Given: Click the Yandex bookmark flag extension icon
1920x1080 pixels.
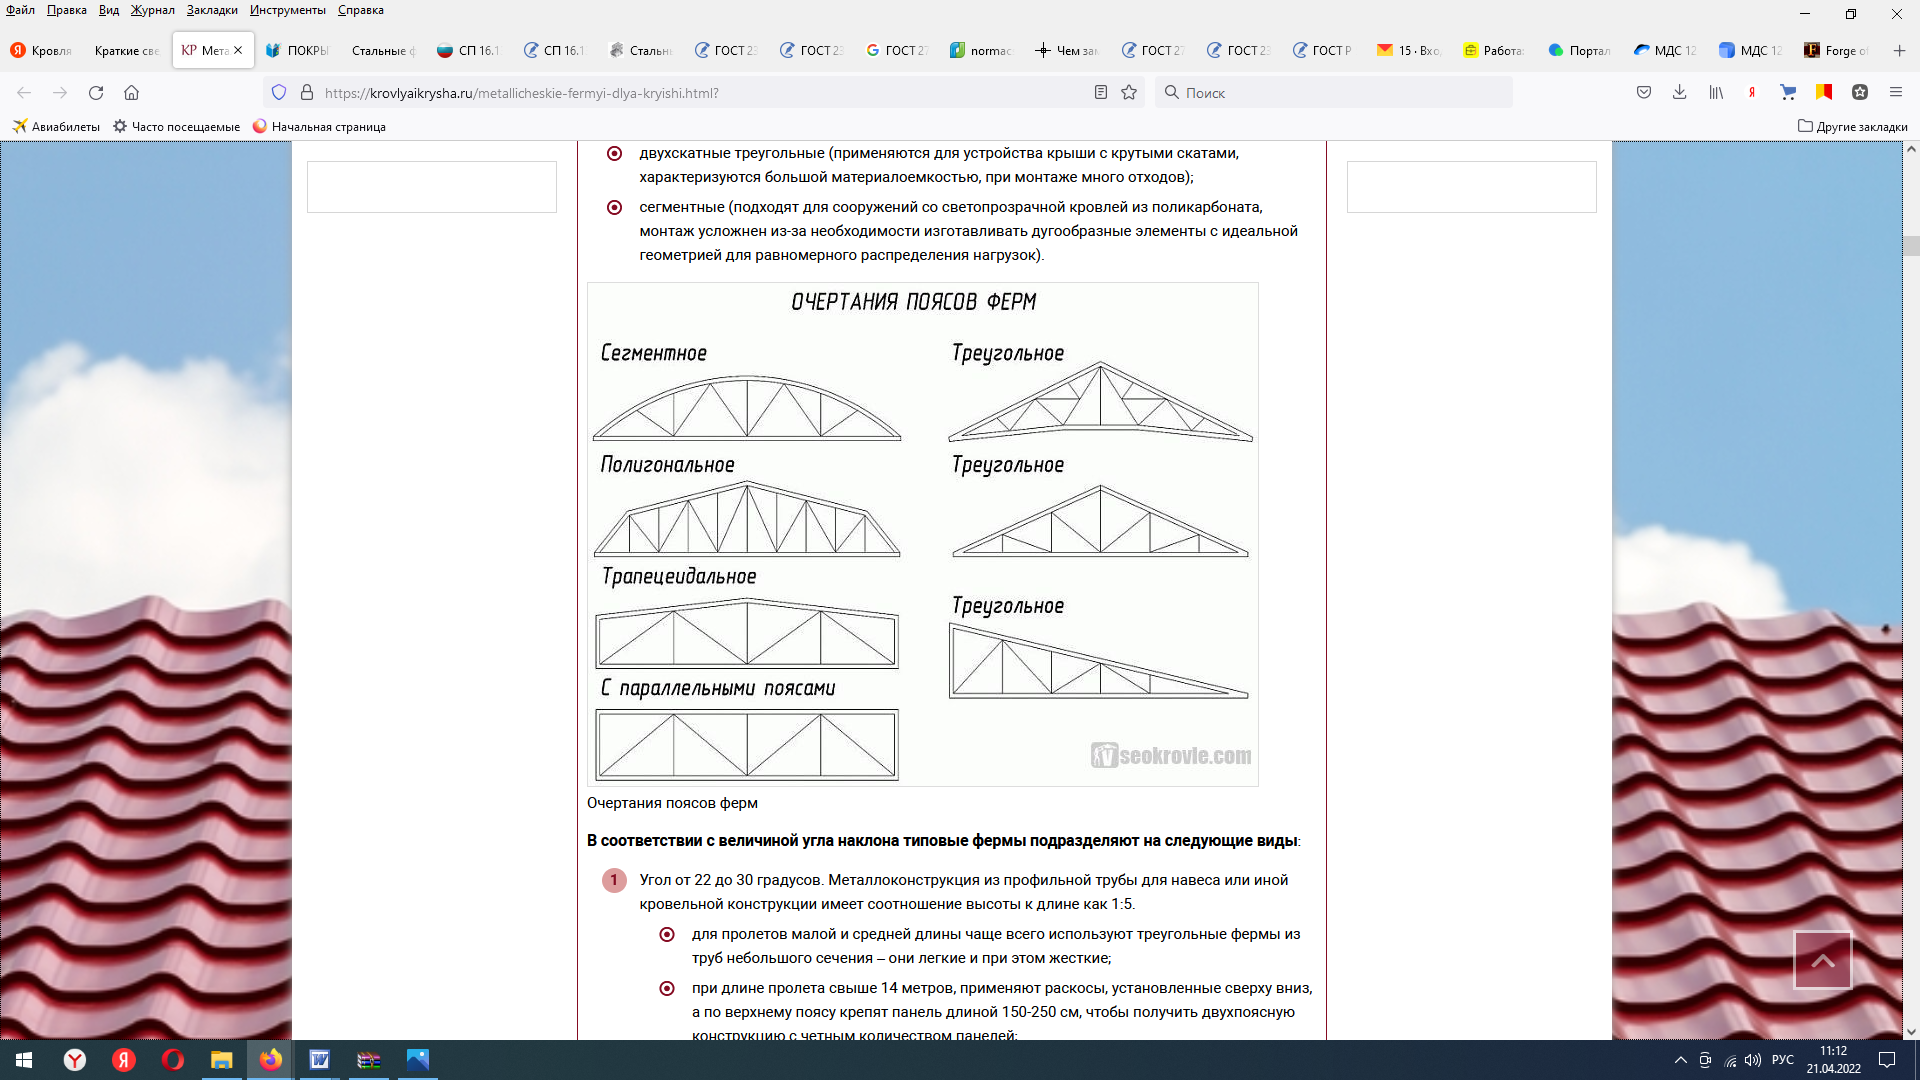Looking at the screenshot, I should click(x=1824, y=92).
